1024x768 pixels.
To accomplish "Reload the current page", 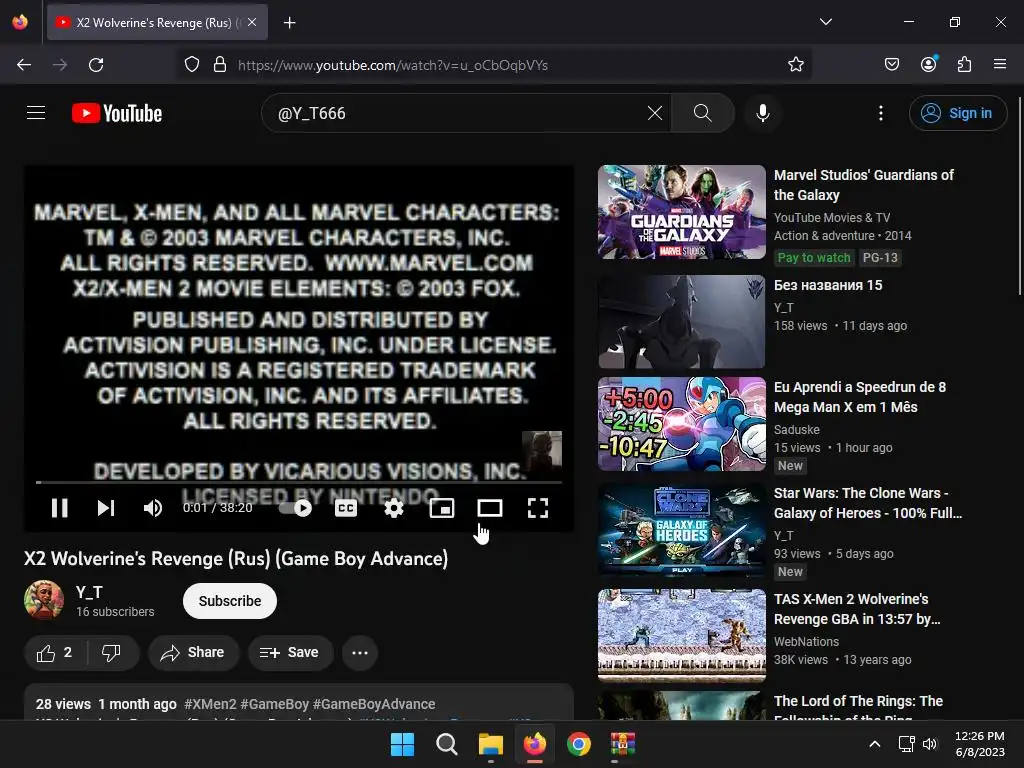I will click(x=96, y=65).
